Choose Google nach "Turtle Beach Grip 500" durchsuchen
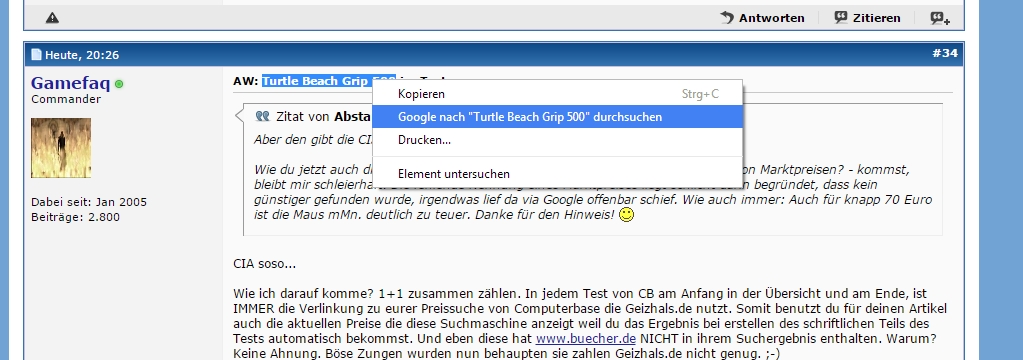 click(x=557, y=117)
